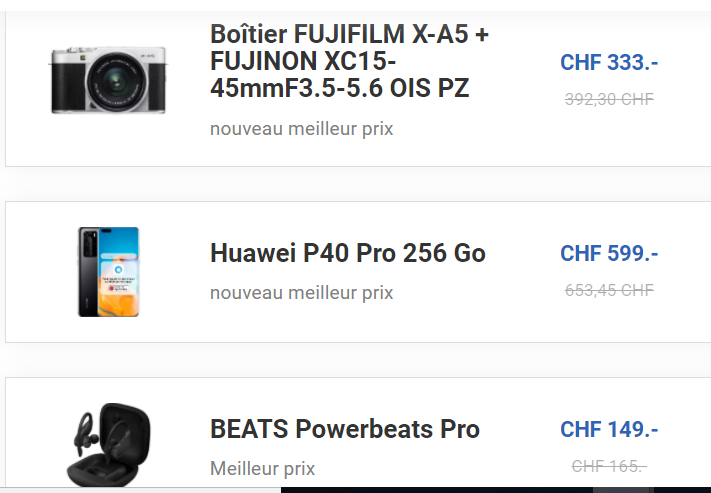Open the Powerbeats Pro earbuds image

[x=108, y=444]
